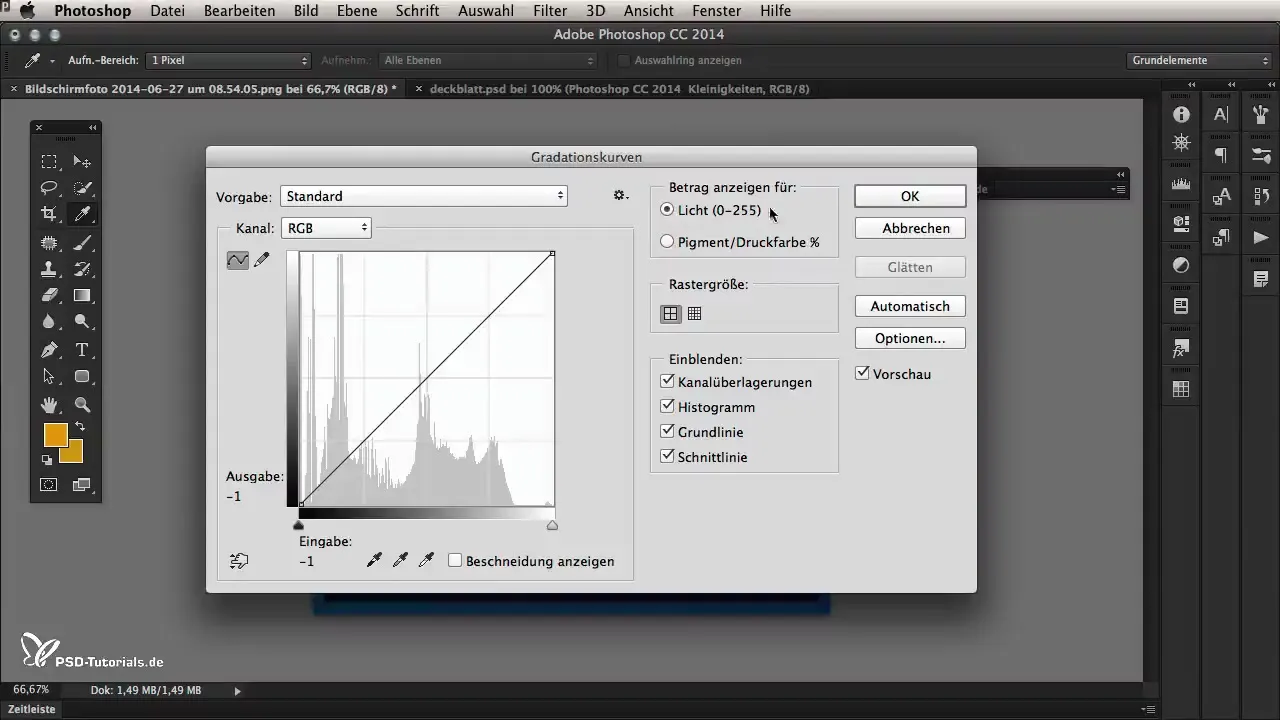Pick the gray point eyedropper
This screenshot has width=1280, height=720.
coord(400,561)
